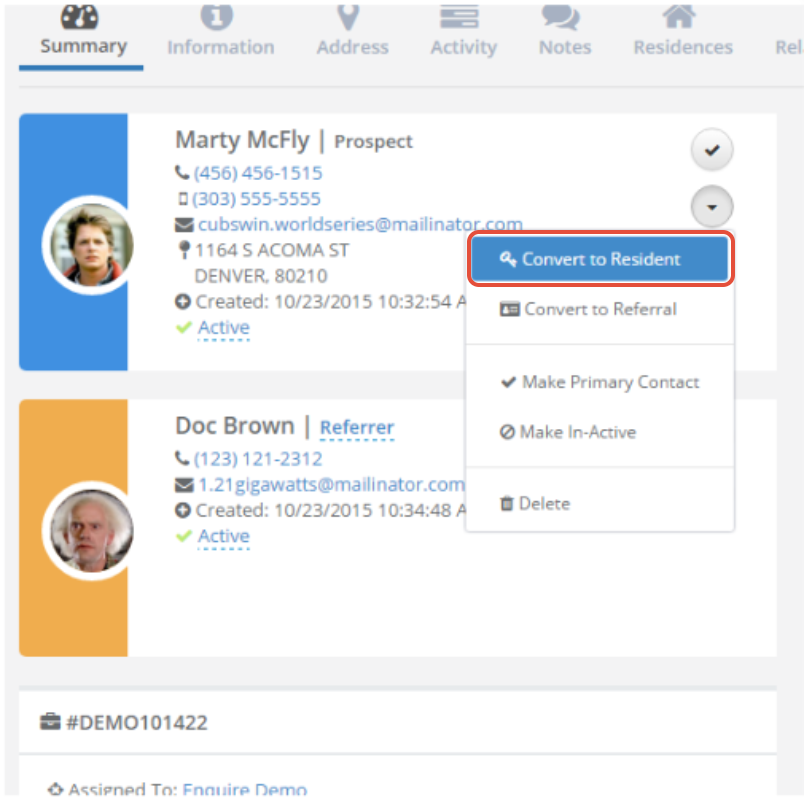Click the briefcase icon beside #DEMO101422
This screenshot has height=811, width=804.
click(50, 721)
